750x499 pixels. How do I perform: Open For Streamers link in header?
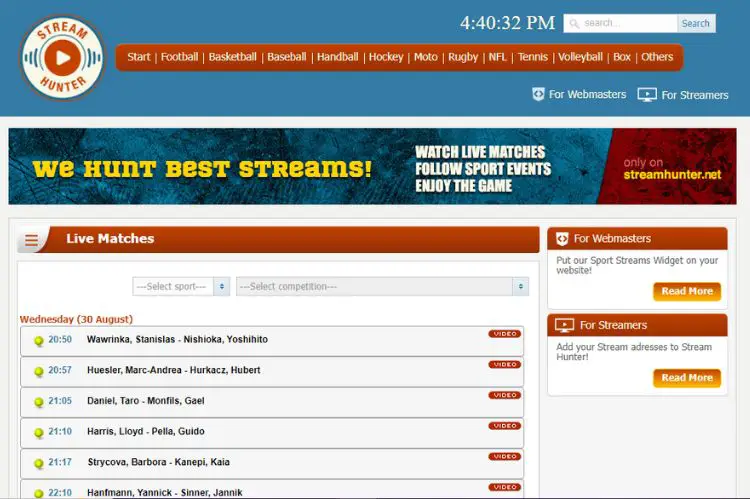pos(695,95)
